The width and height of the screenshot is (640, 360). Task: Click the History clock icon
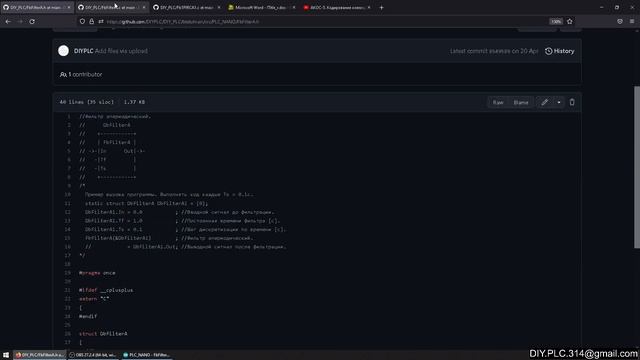click(549, 51)
